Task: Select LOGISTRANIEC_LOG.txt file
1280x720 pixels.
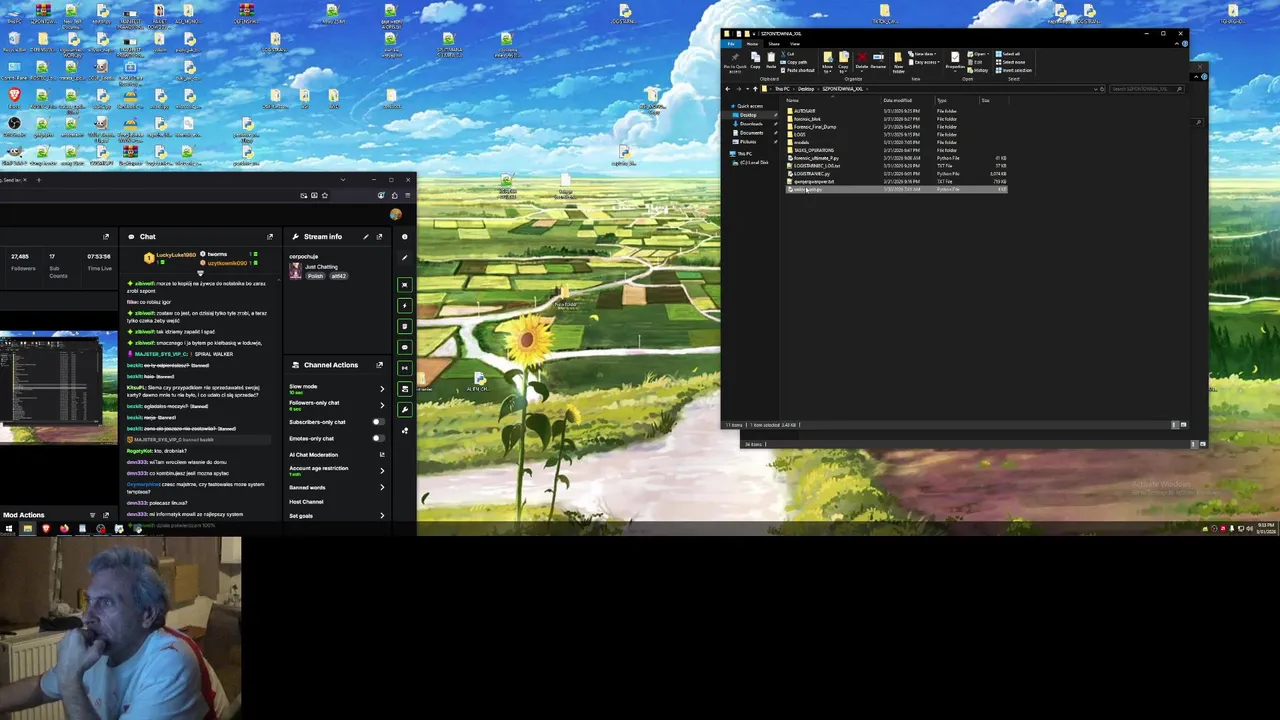Action: (x=814, y=166)
